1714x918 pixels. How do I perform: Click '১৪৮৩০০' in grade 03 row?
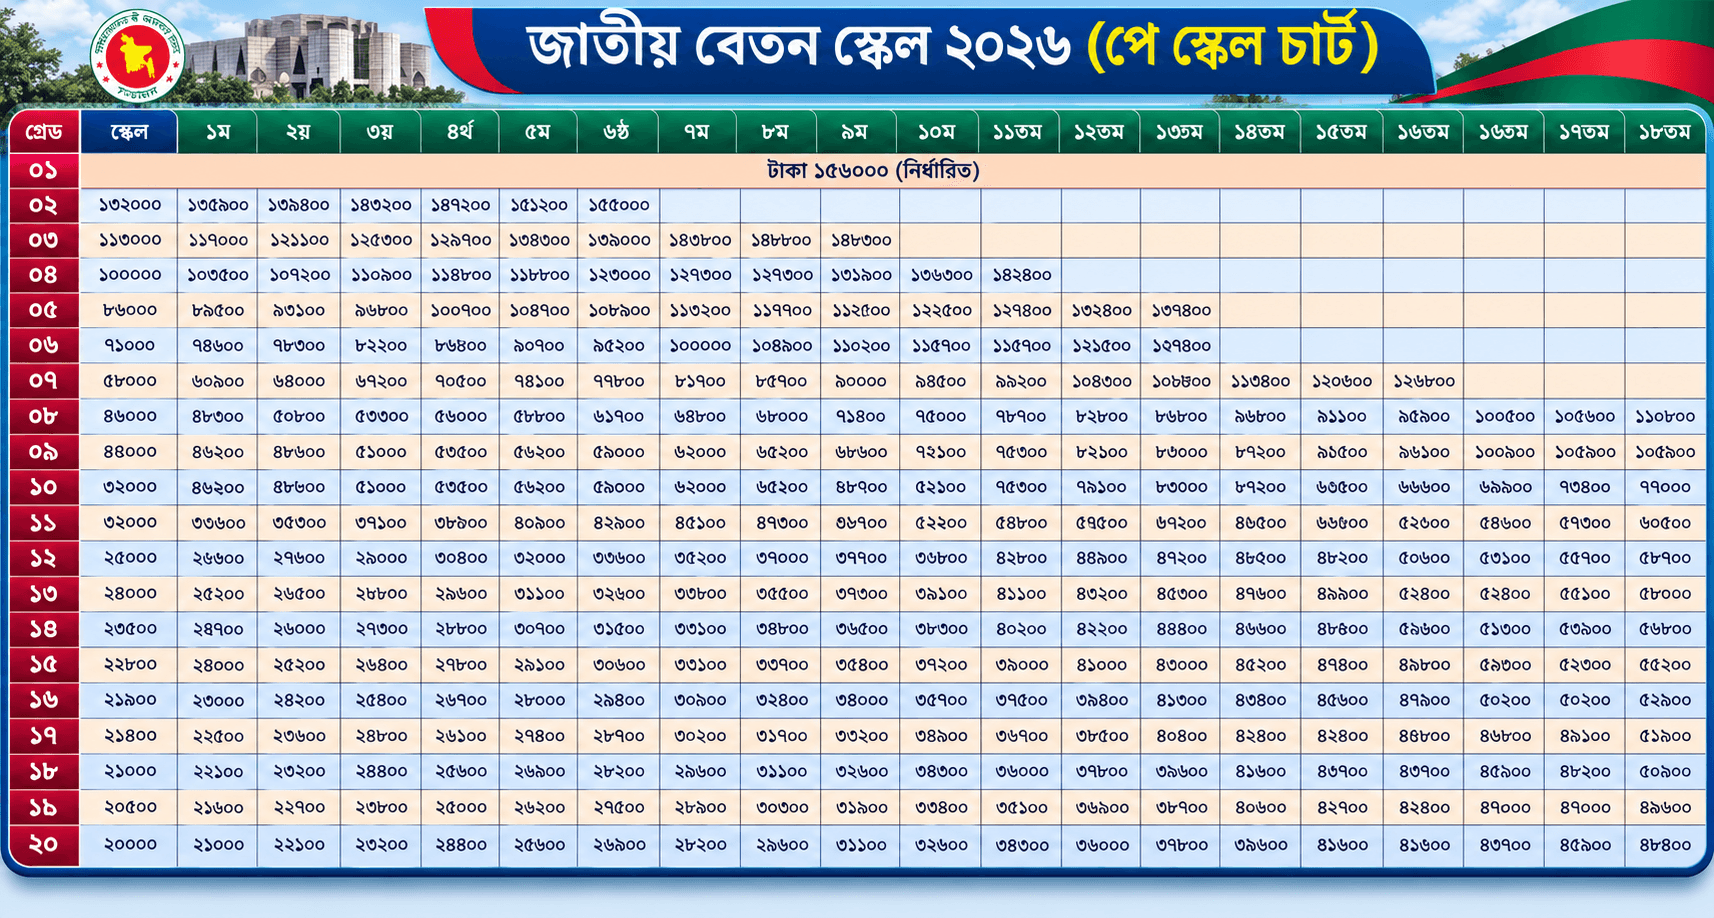(x=861, y=240)
